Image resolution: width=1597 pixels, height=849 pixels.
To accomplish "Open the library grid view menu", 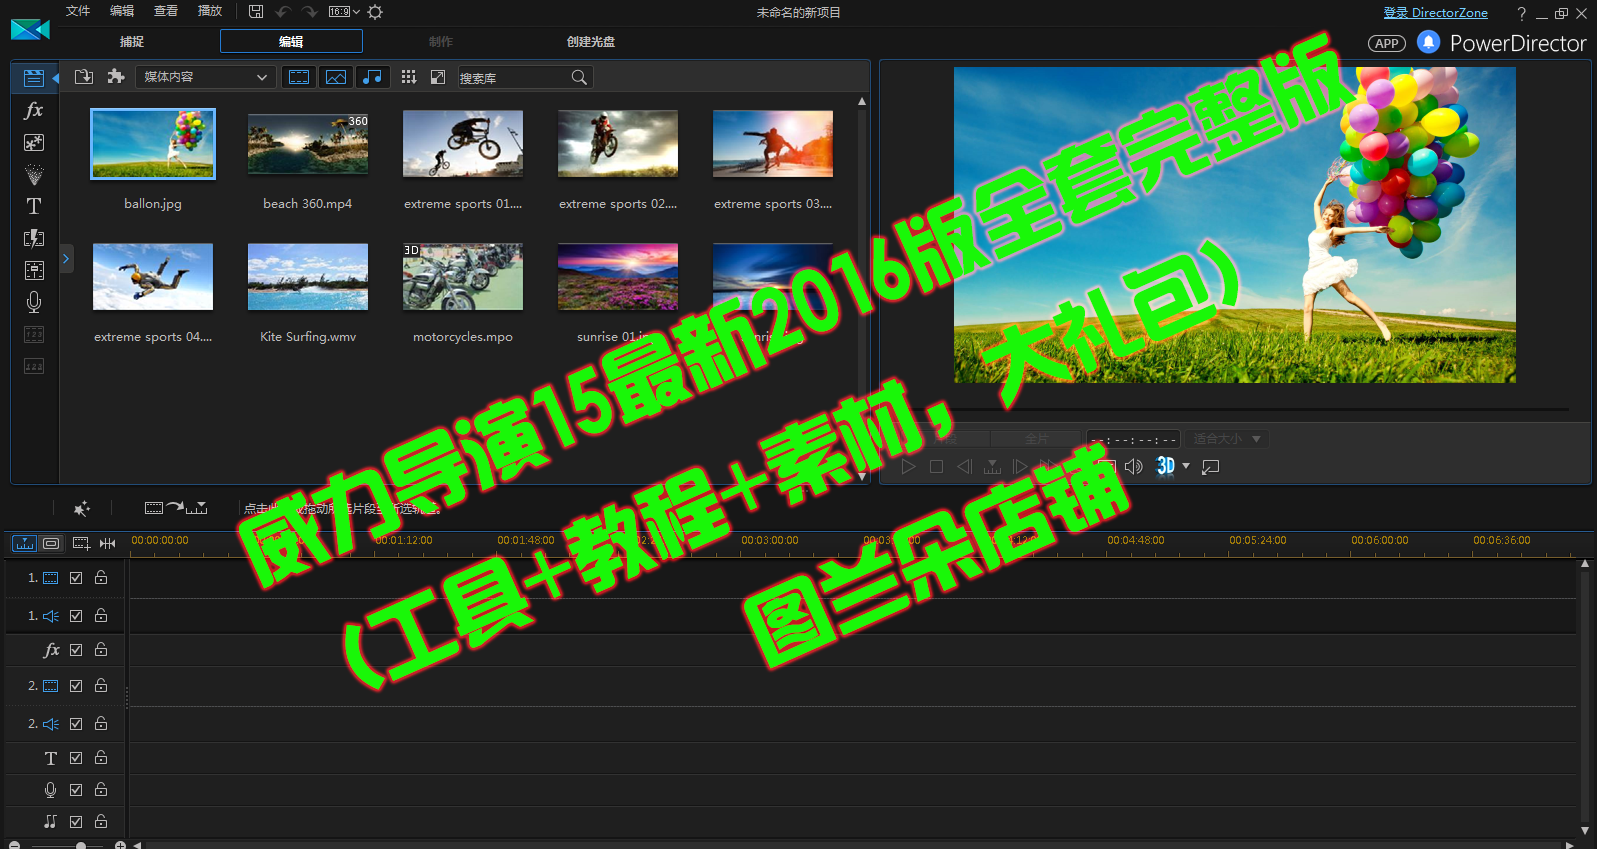I will pyautogui.click(x=409, y=77).
